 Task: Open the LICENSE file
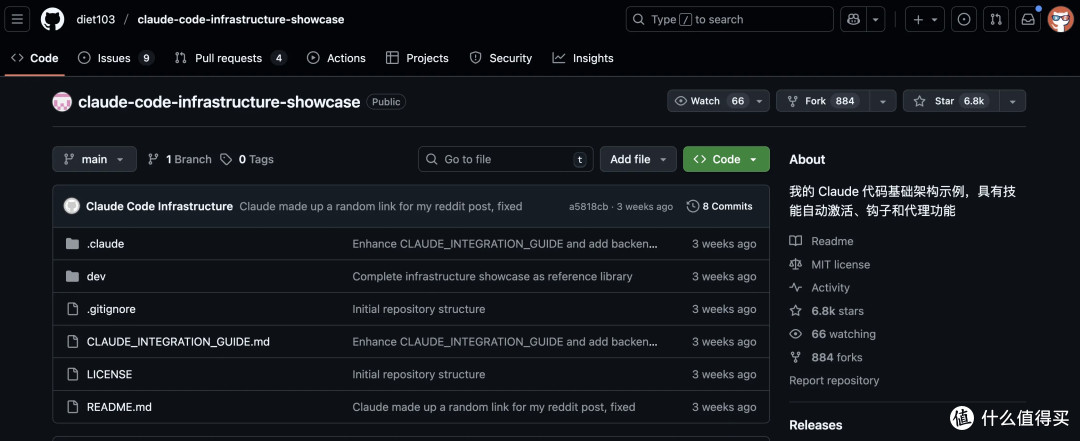pyautogui.click(x=110, y=374)
